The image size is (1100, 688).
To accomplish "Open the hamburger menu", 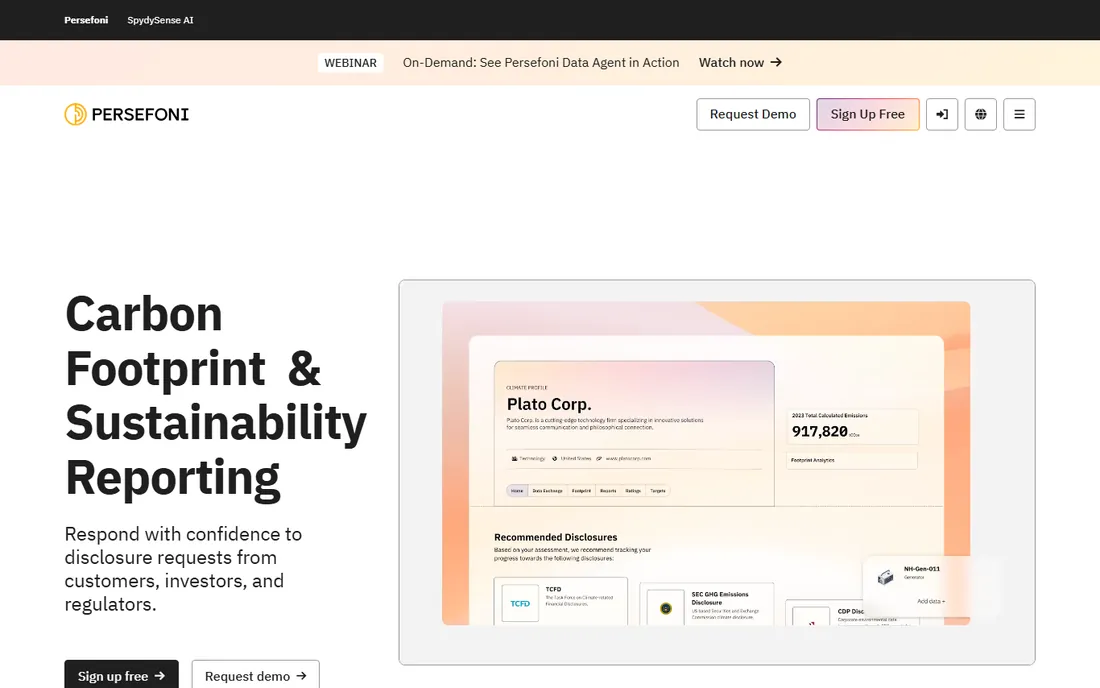I will [x=1019, y=114].
